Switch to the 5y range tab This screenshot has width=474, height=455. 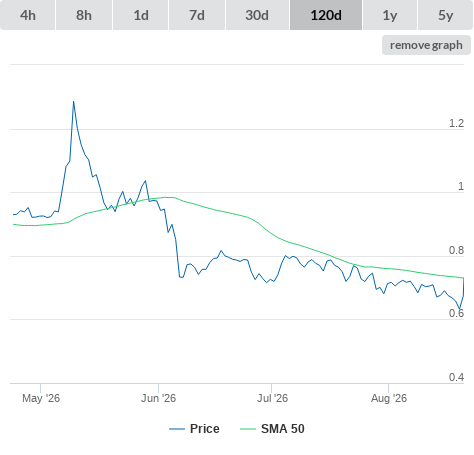coord(445,15)
